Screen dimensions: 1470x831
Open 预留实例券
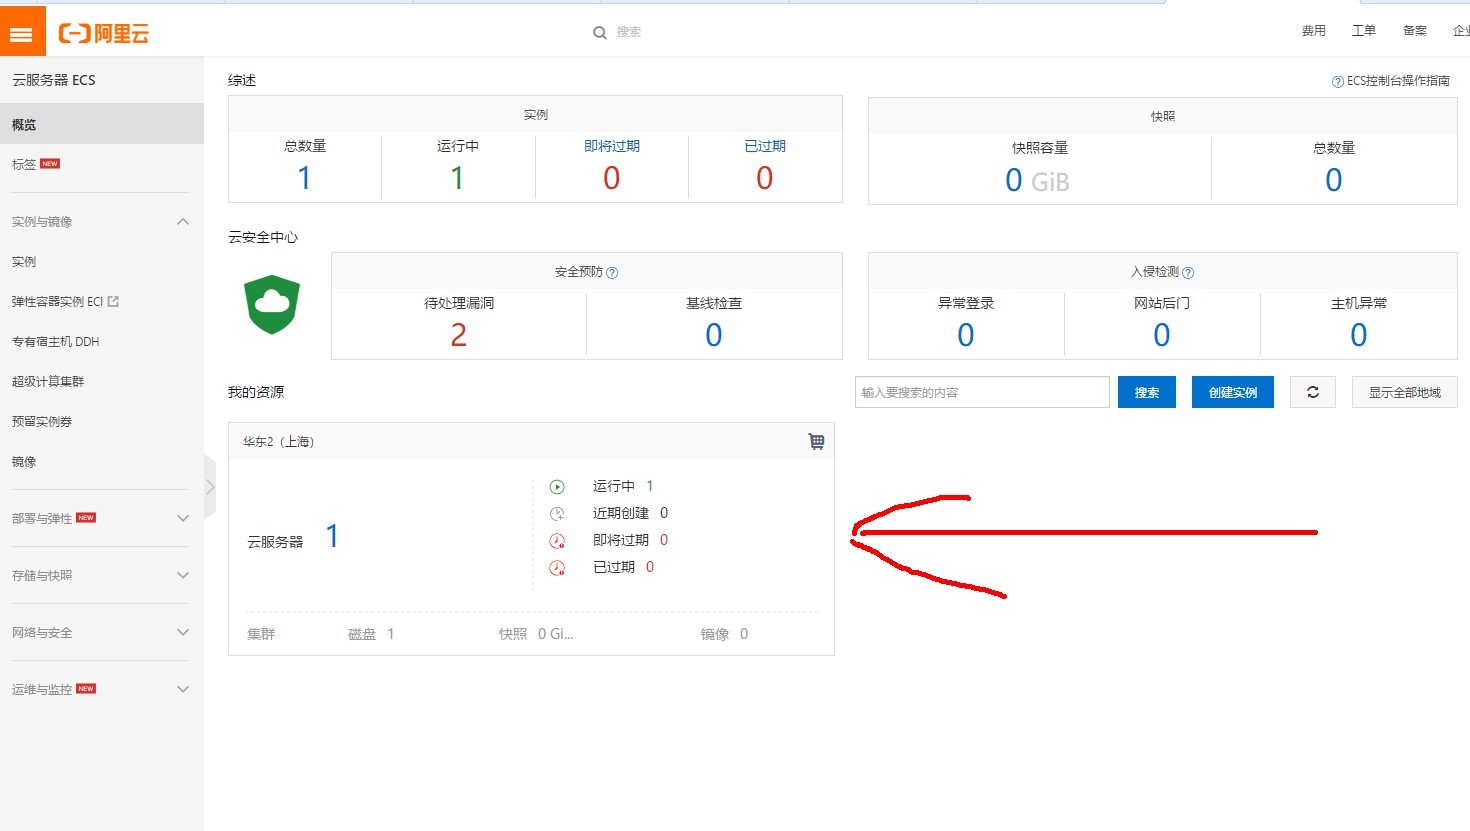click(42, 421)
